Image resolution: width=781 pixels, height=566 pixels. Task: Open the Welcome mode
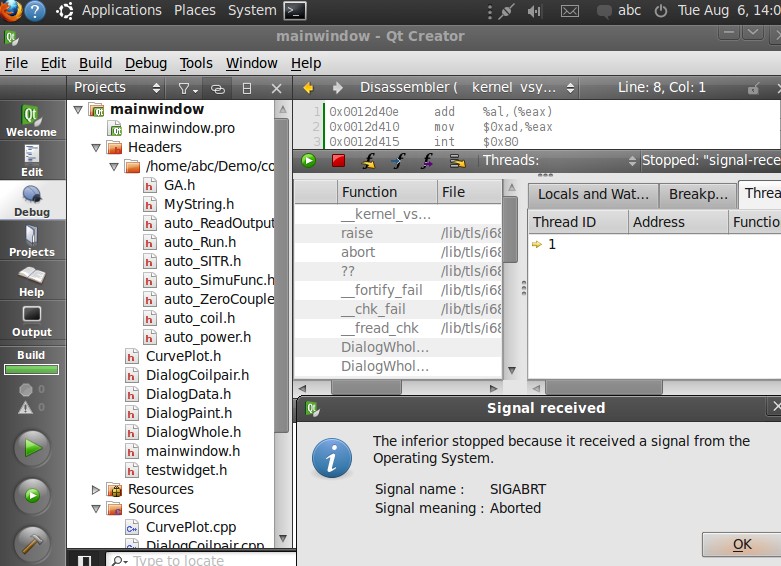click(x=32, y=120)
